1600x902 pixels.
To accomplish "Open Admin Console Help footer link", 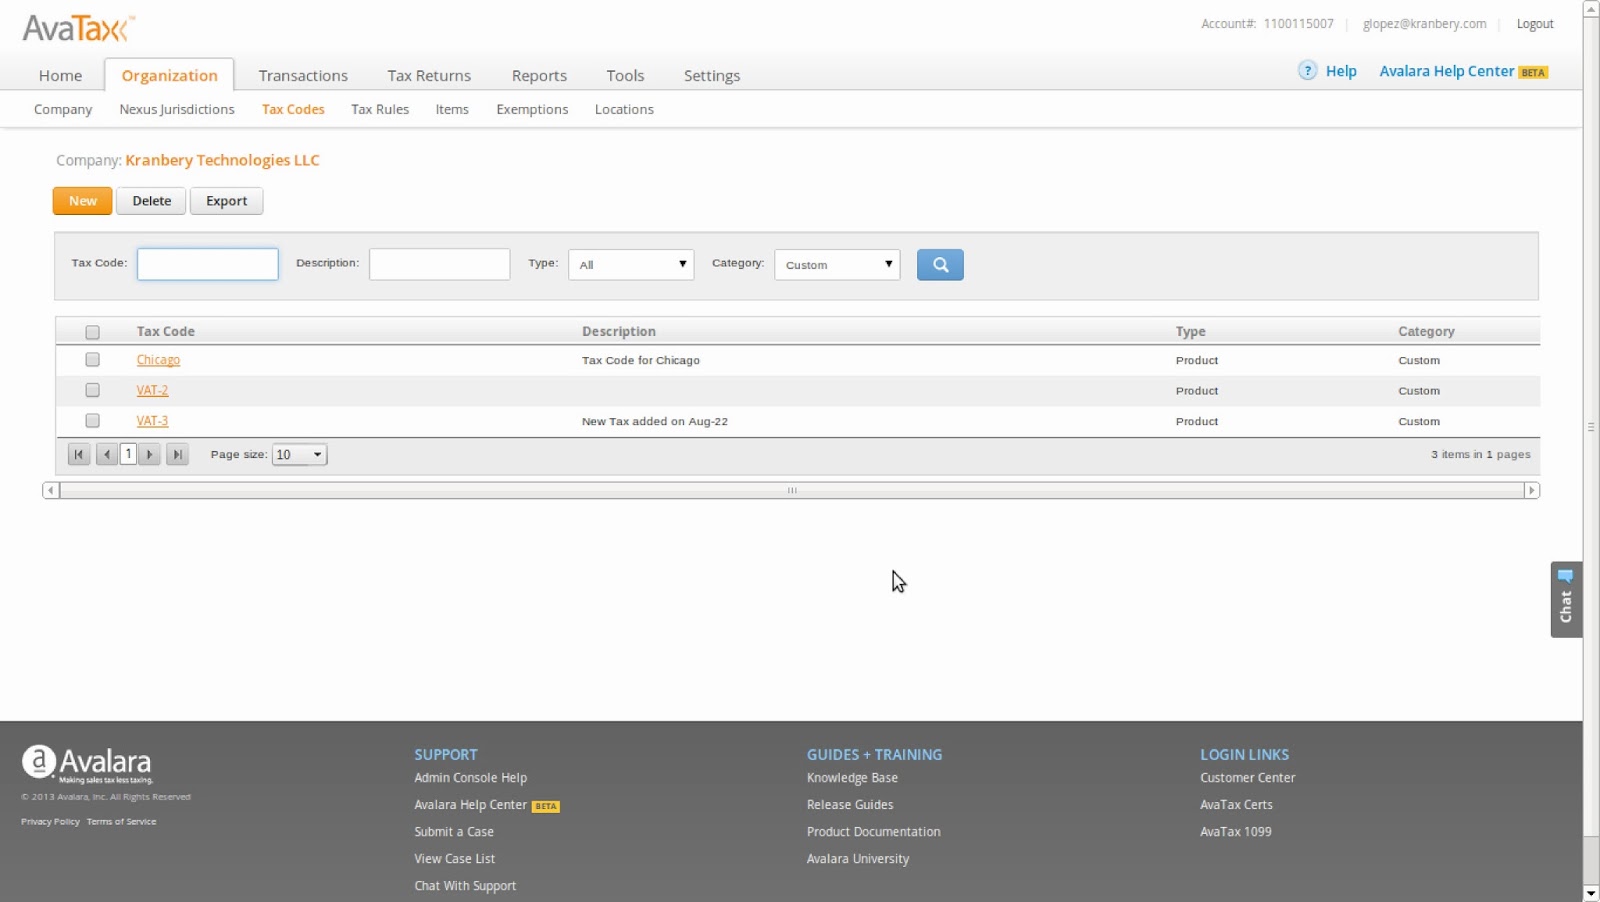I will point(471,778).
